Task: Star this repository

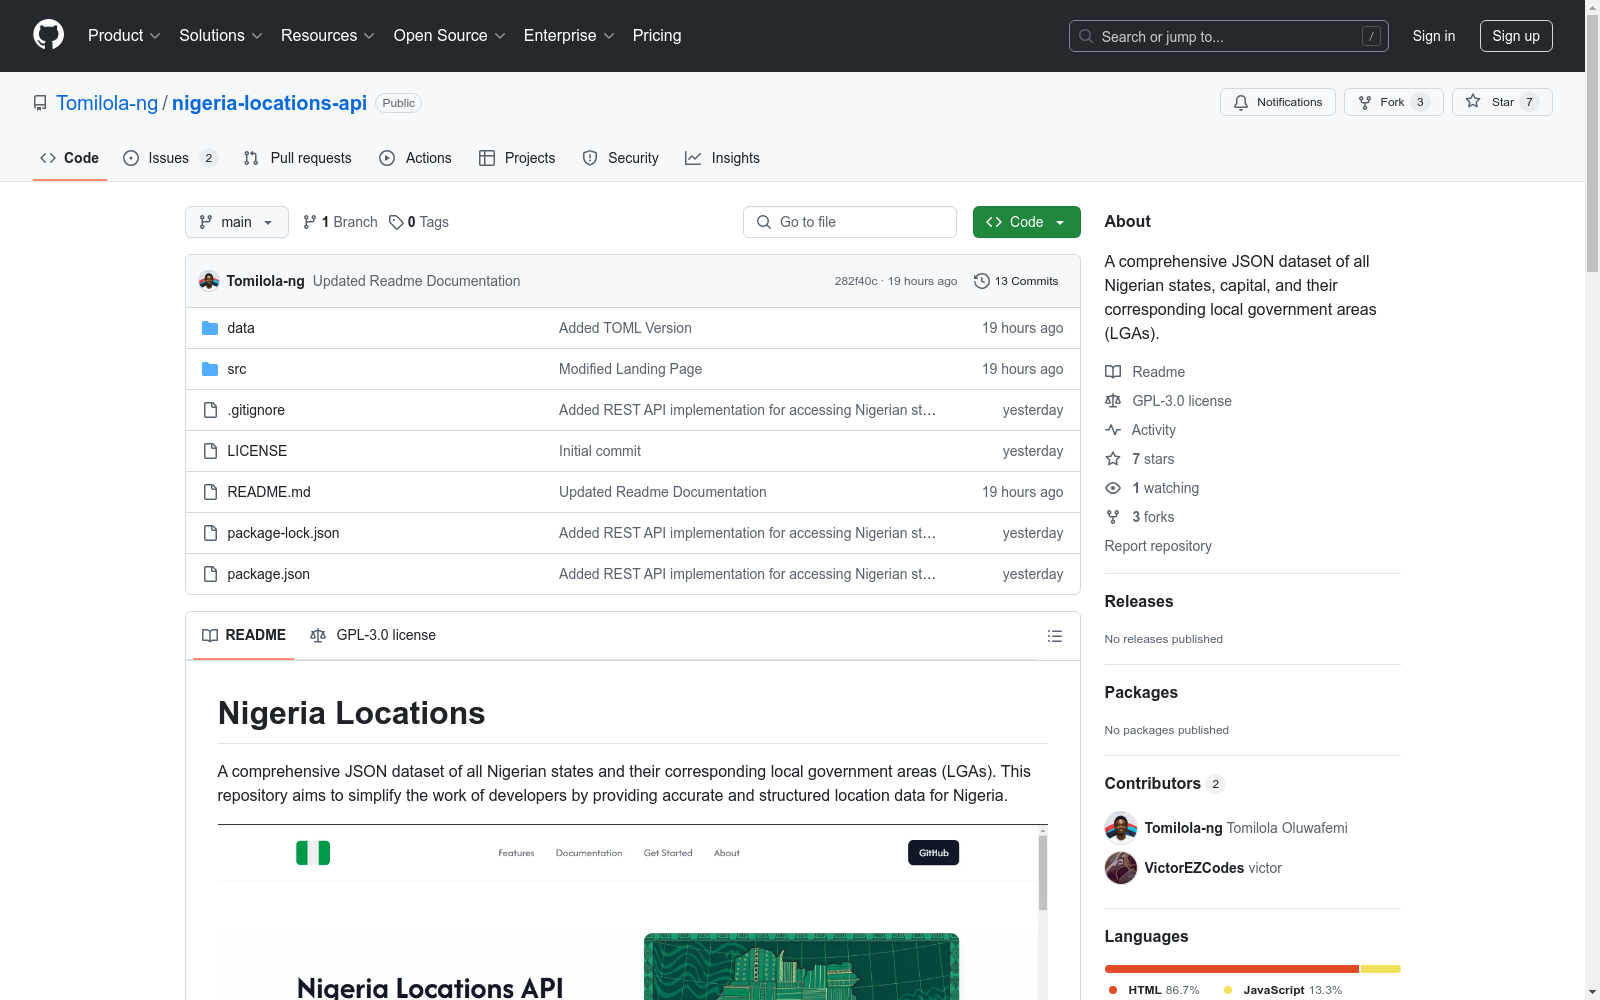Action: click(1502, 102)
